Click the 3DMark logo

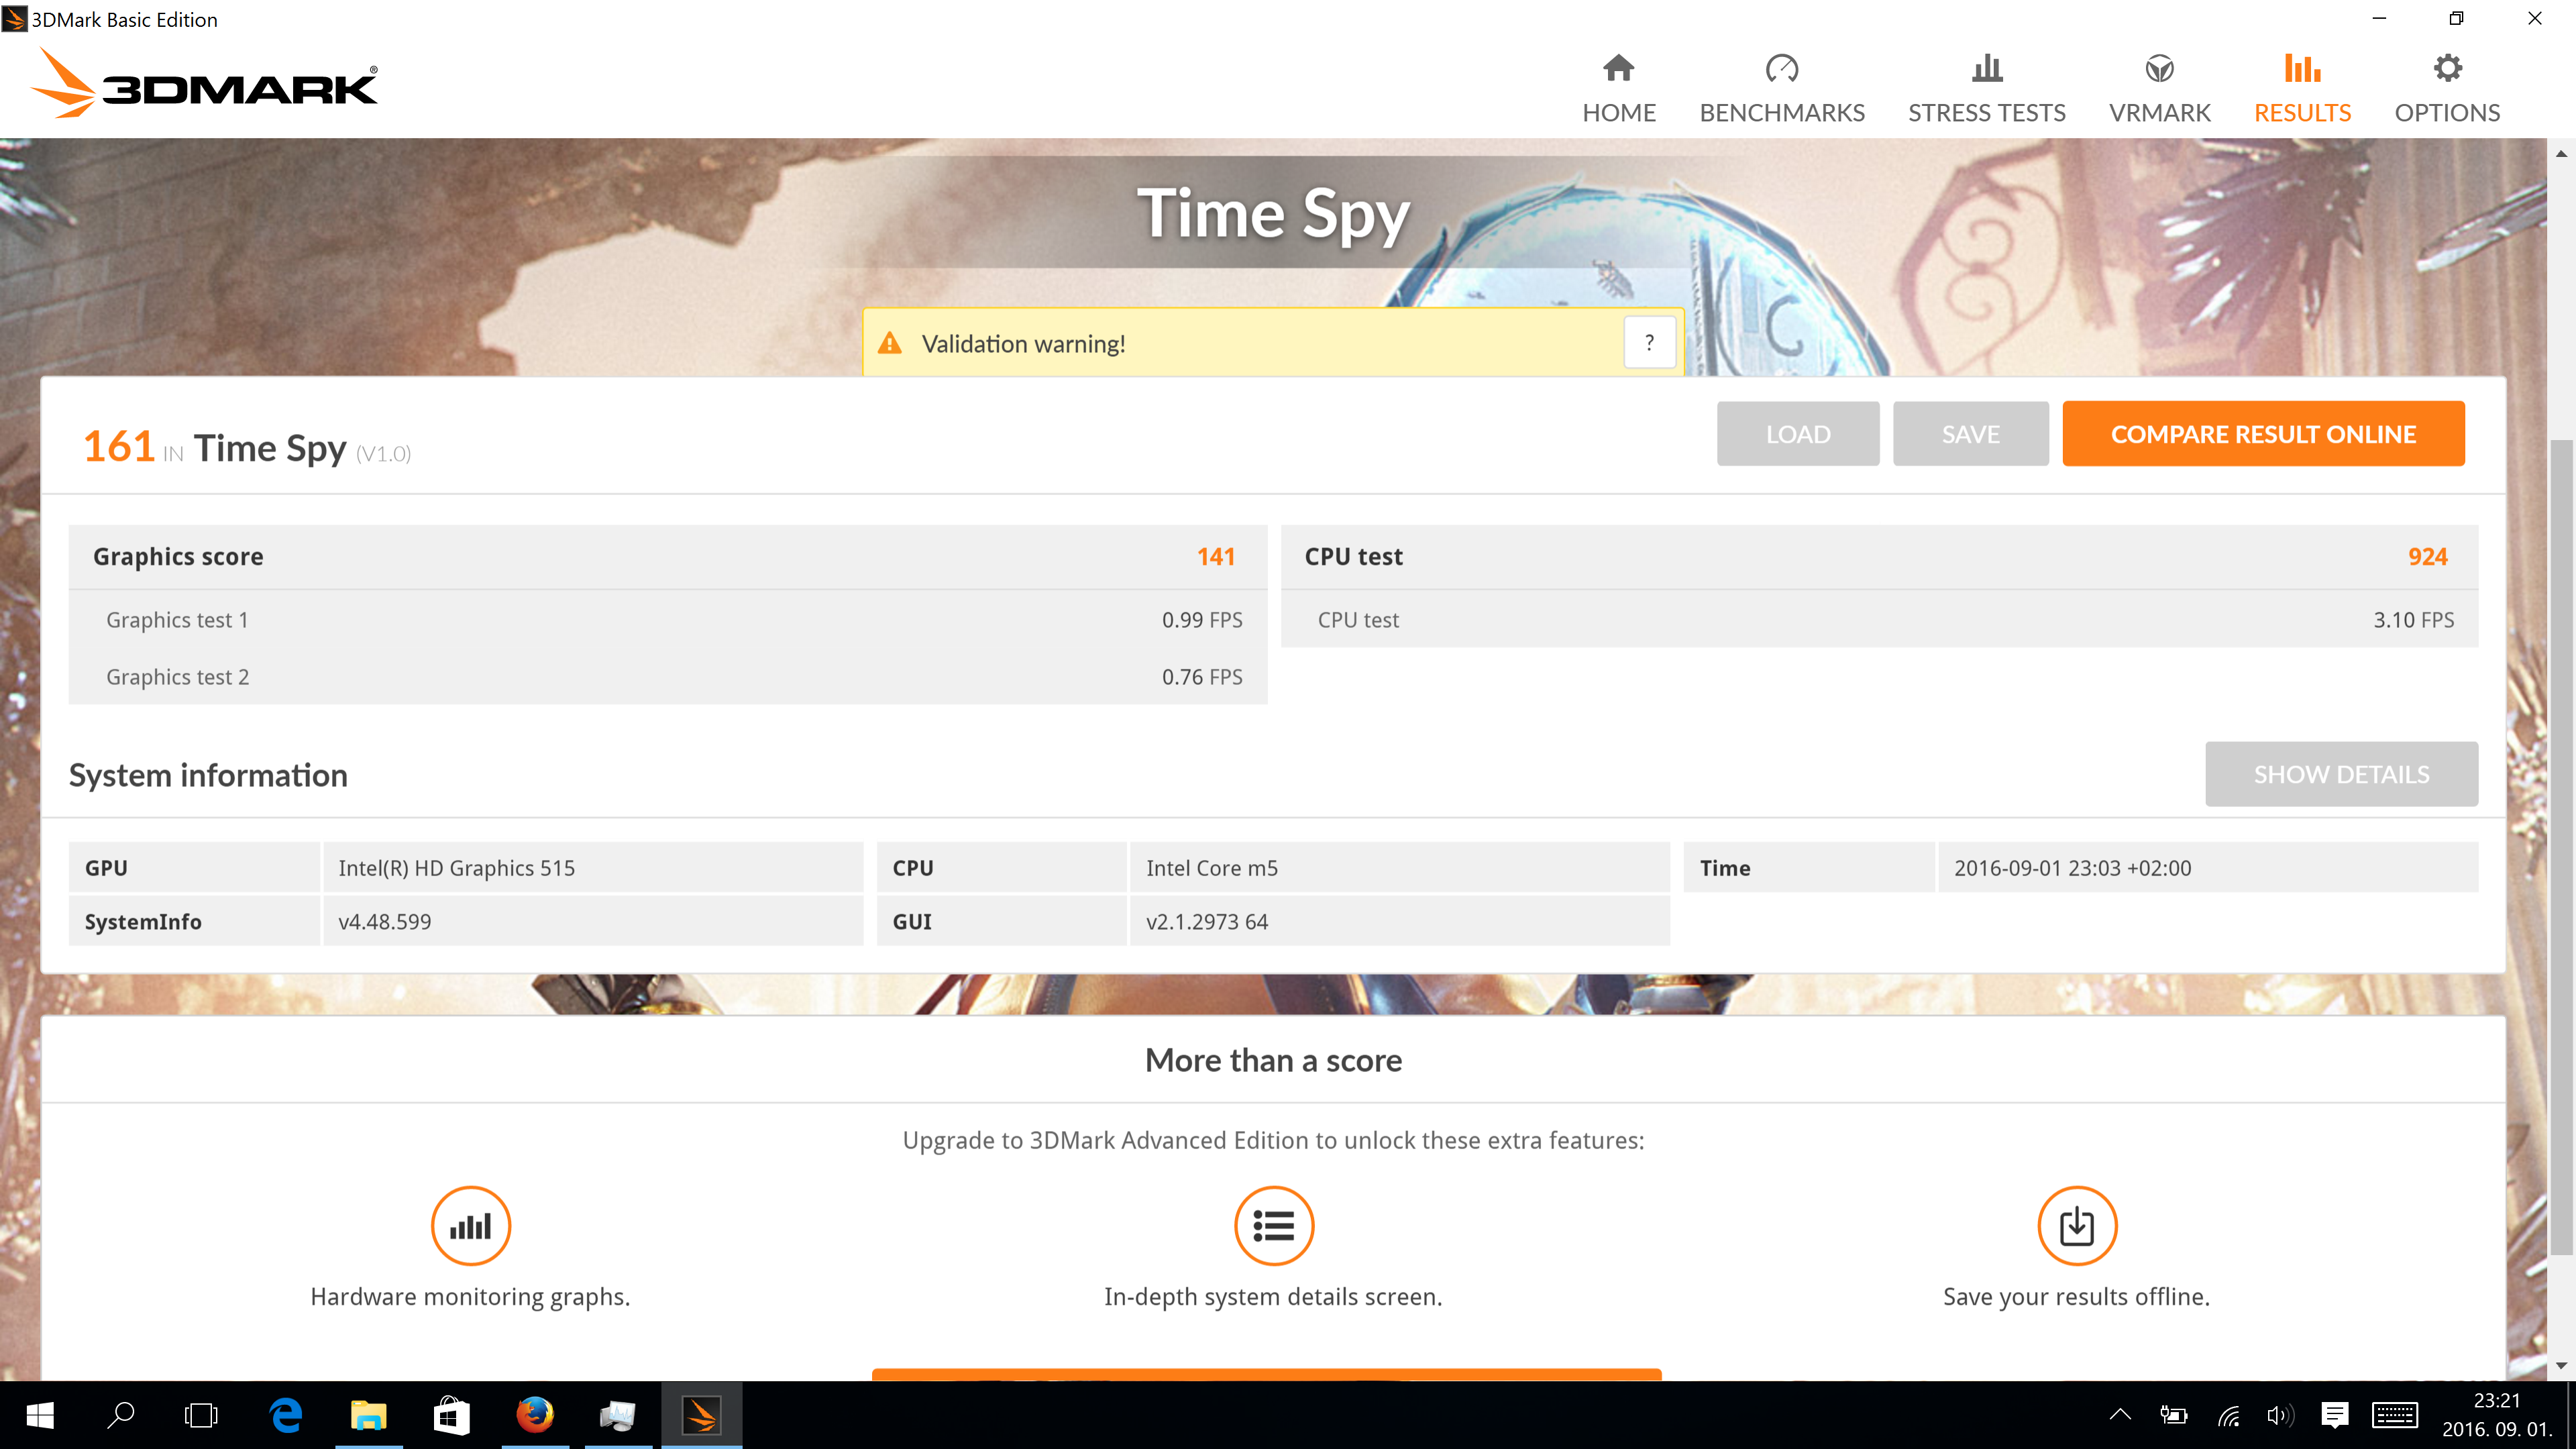click(205, 85)
